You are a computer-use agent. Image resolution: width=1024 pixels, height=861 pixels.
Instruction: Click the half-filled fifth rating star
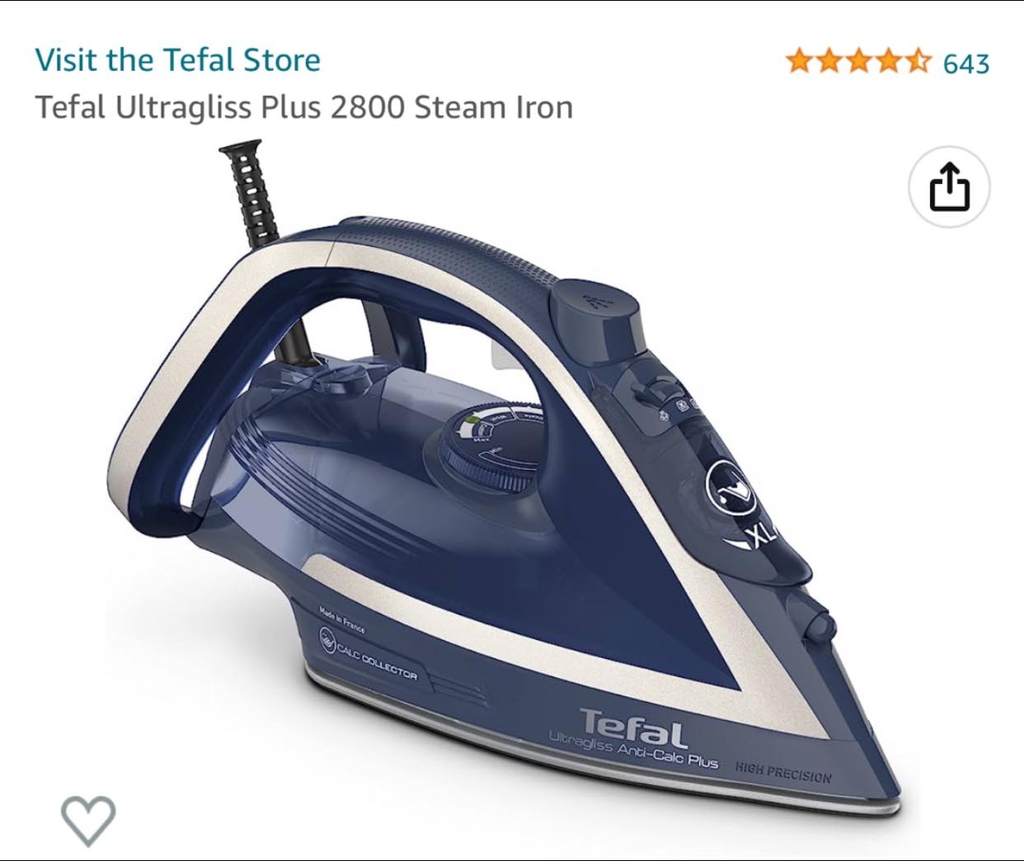(x=918, y=61)
